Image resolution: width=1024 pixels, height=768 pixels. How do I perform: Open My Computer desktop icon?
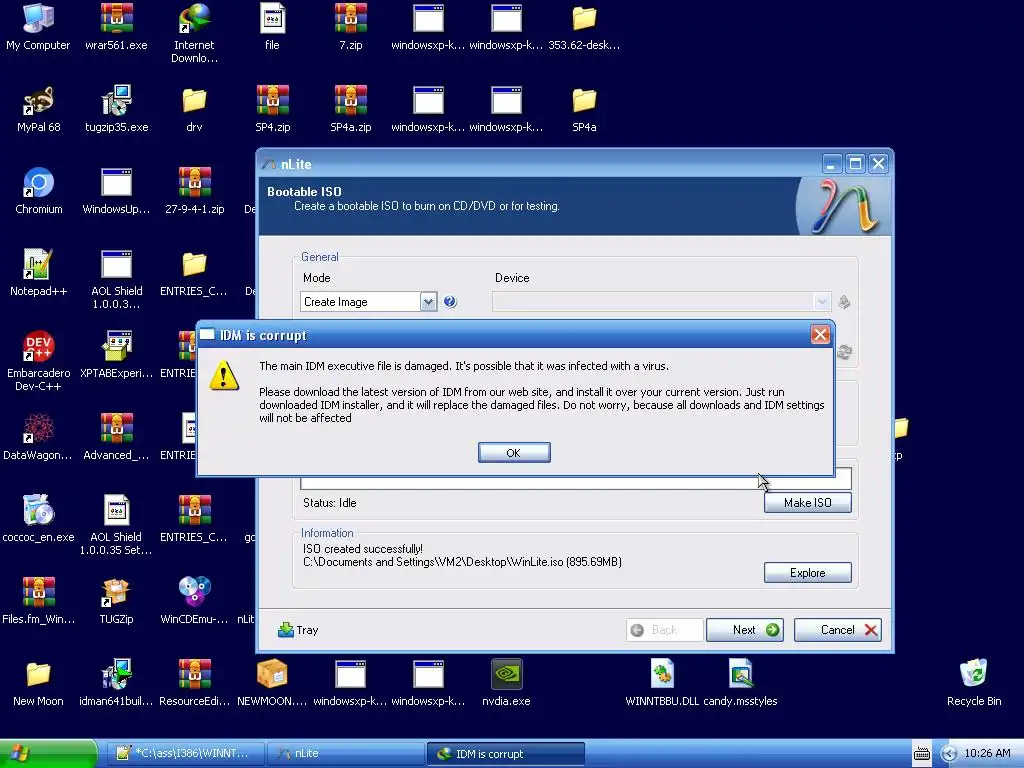coord(38,27)
